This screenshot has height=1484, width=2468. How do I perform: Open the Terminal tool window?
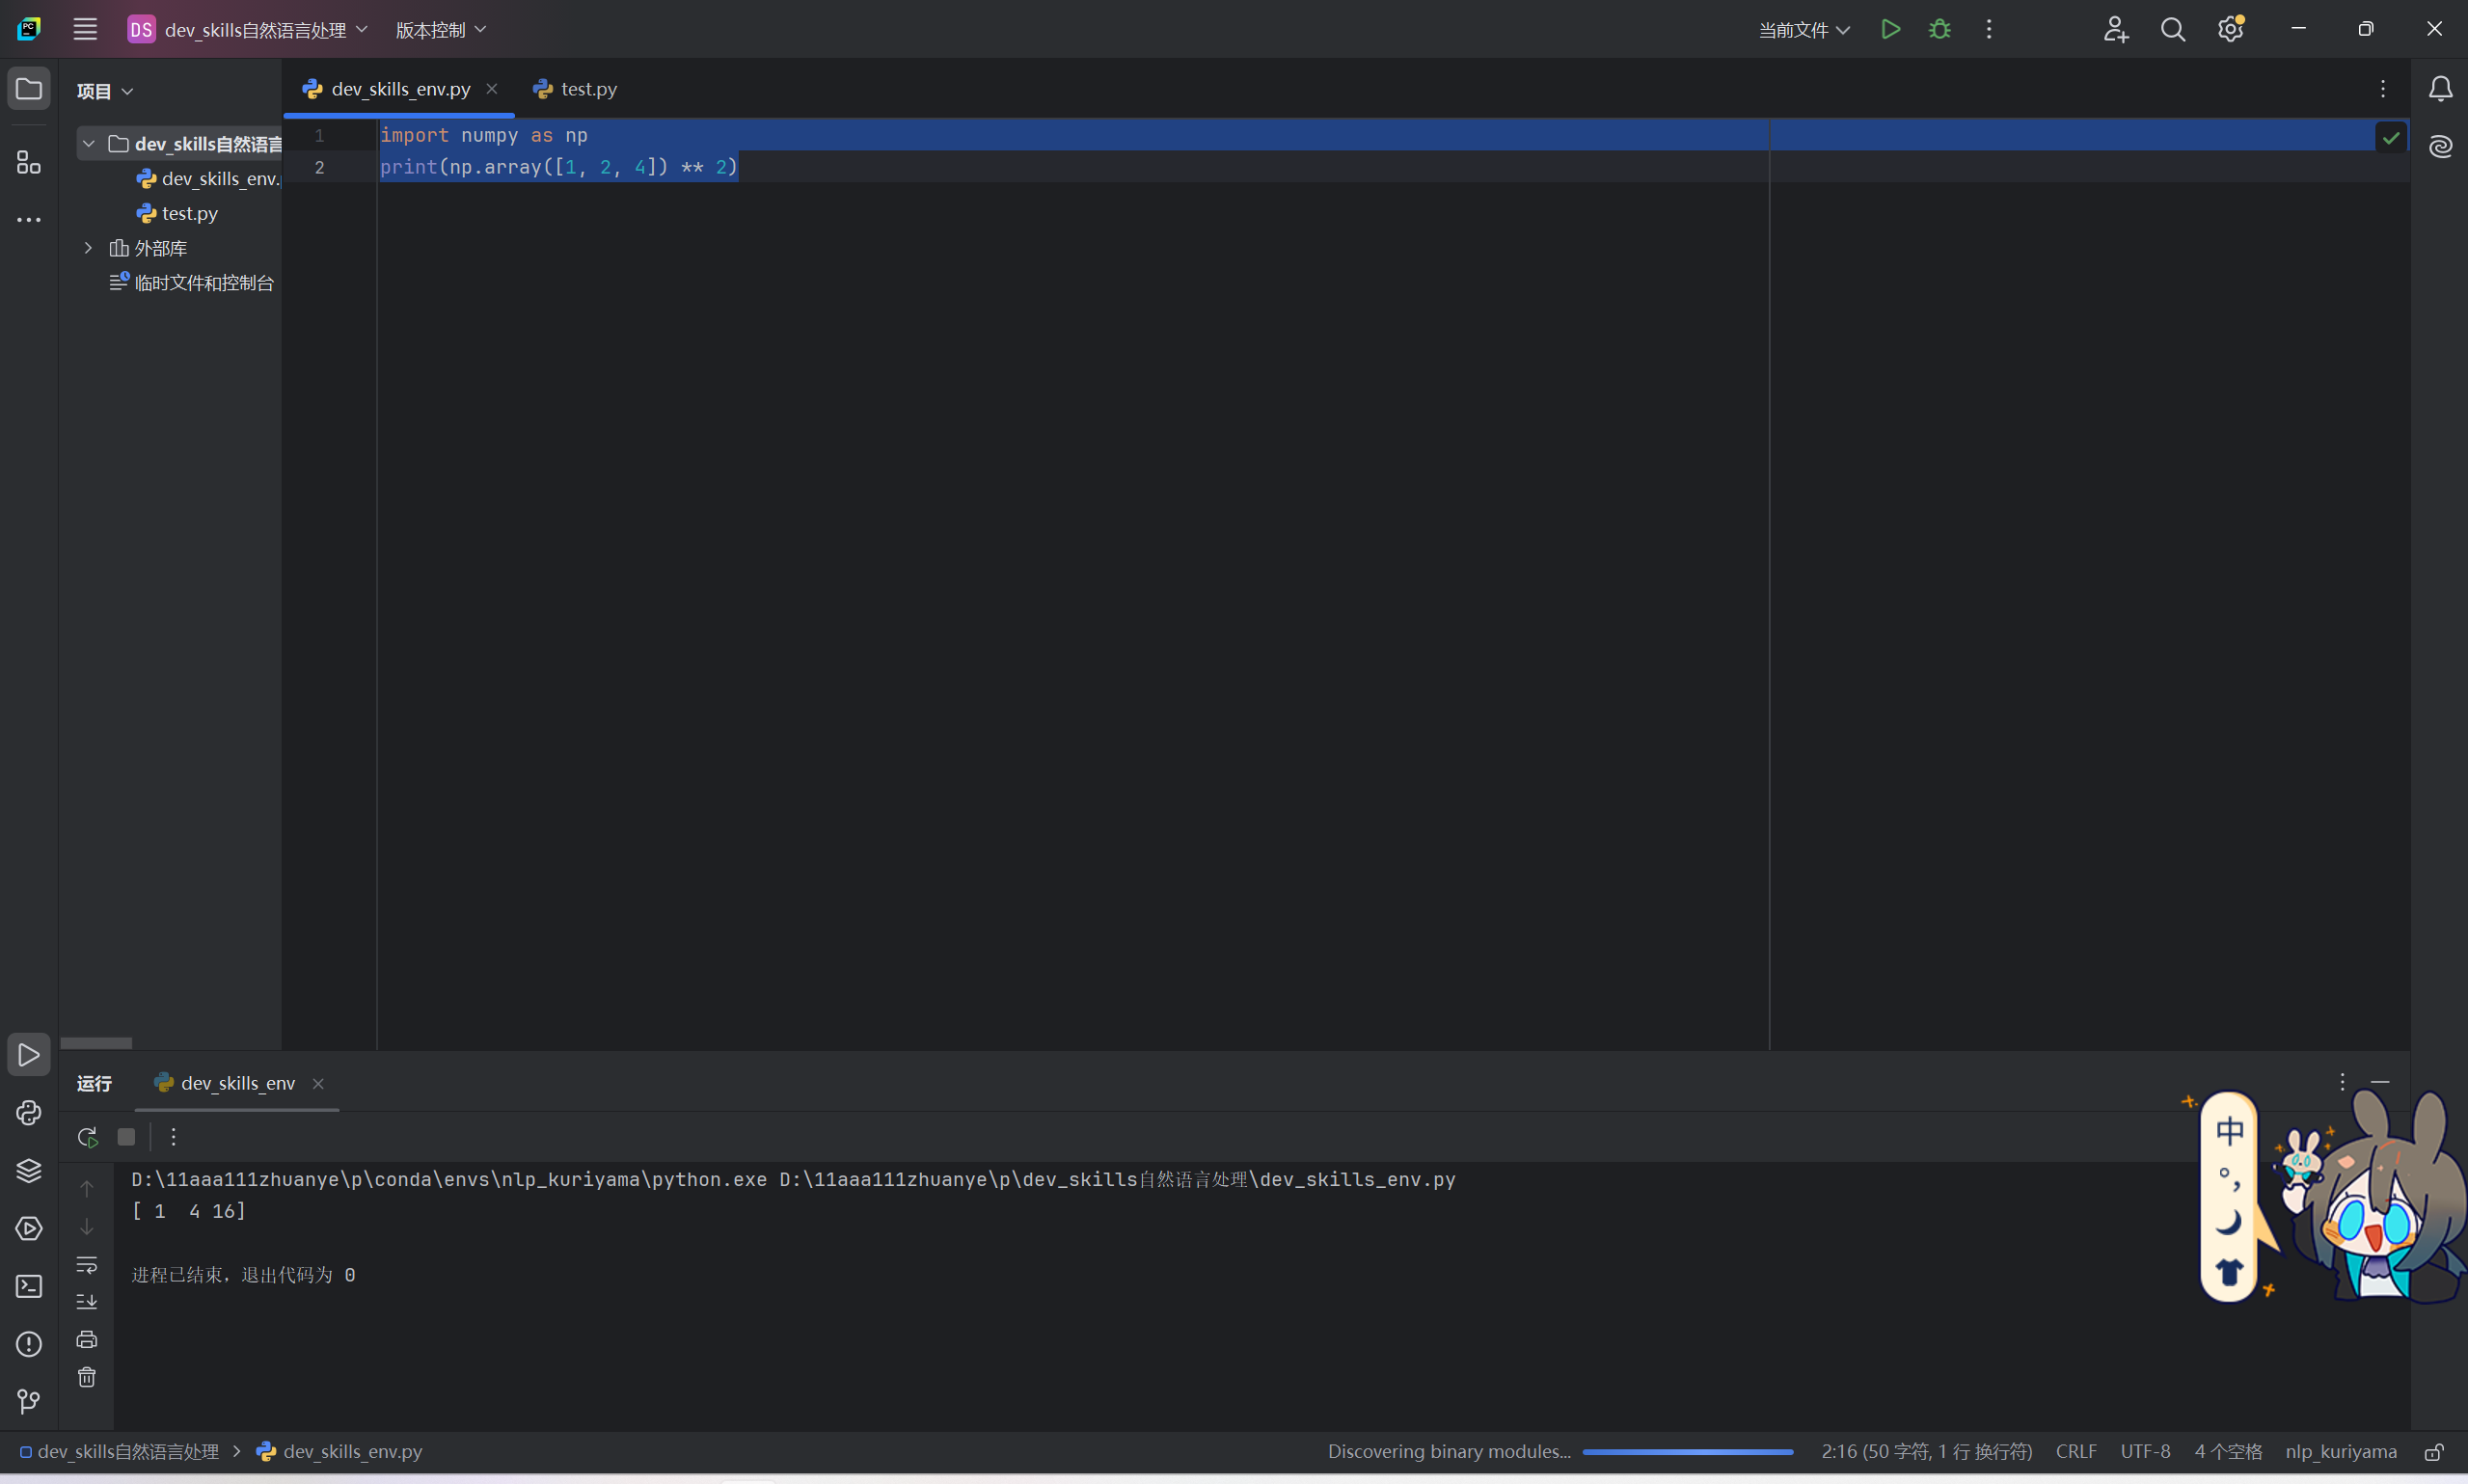click(x=29, y=1286)
